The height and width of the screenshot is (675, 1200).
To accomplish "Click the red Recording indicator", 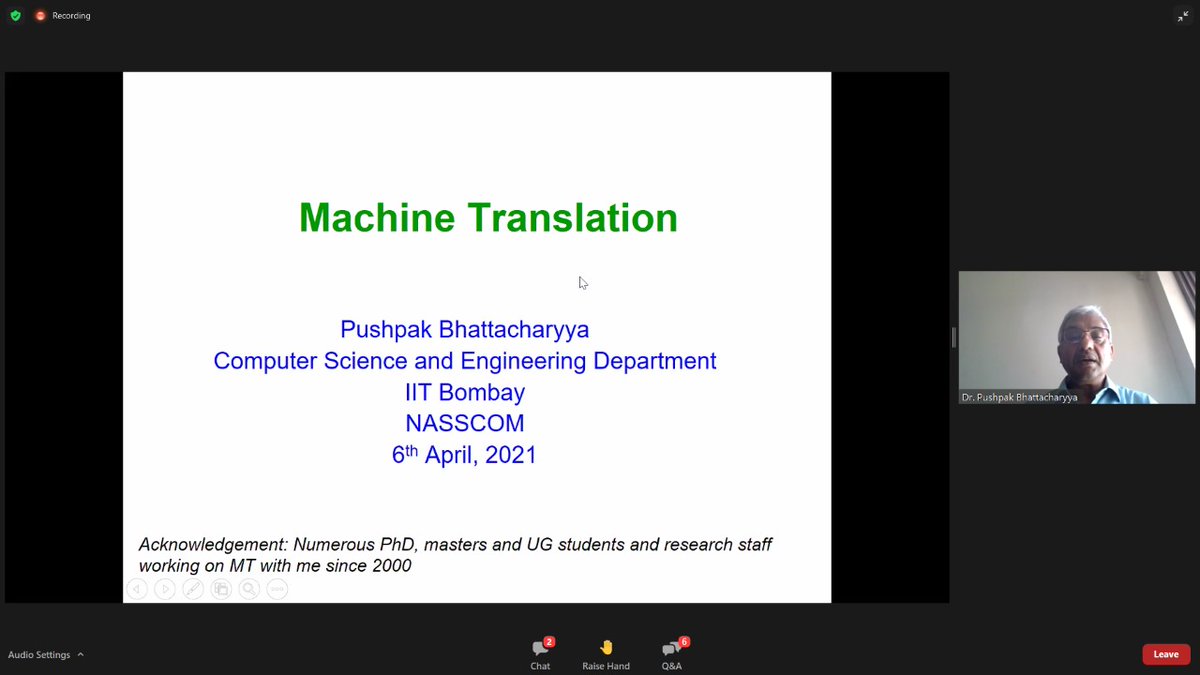I will point(62,16).
